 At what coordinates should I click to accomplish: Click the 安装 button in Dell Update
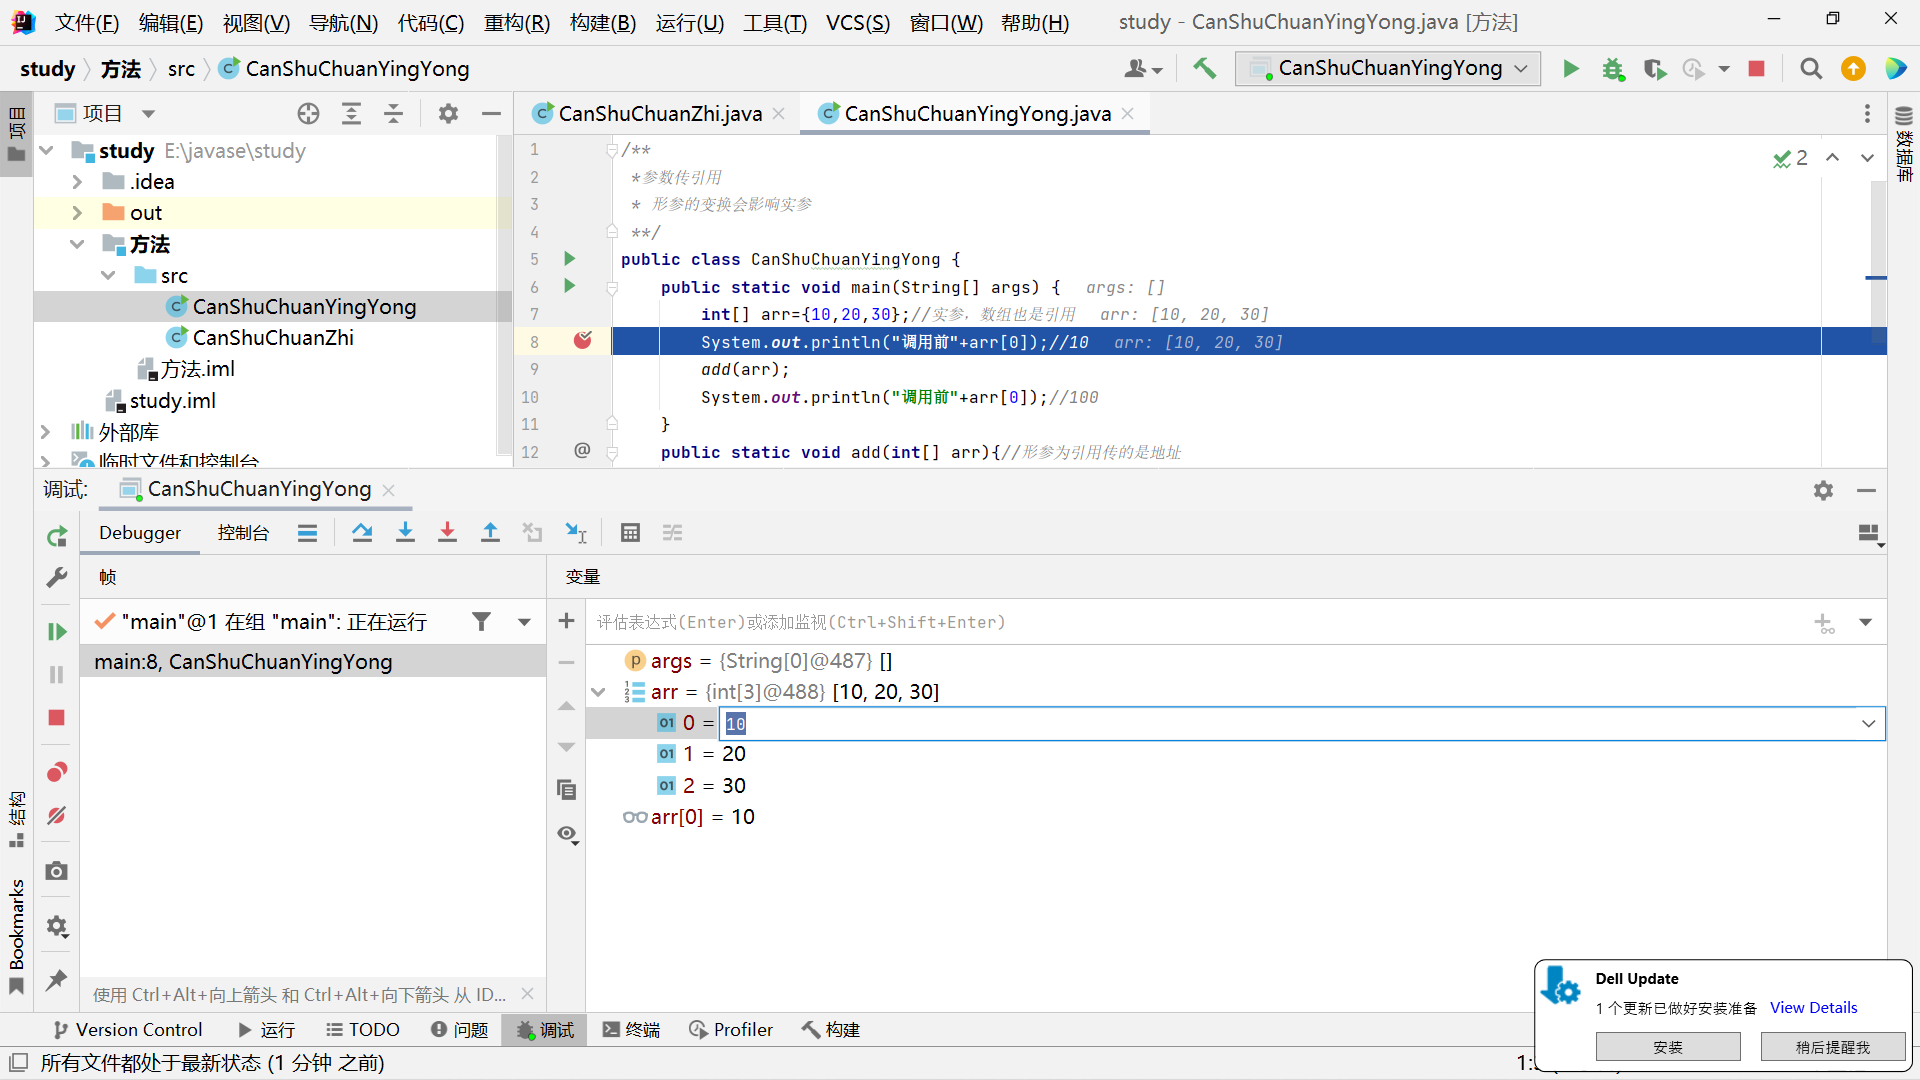tap(1667, 1047)
